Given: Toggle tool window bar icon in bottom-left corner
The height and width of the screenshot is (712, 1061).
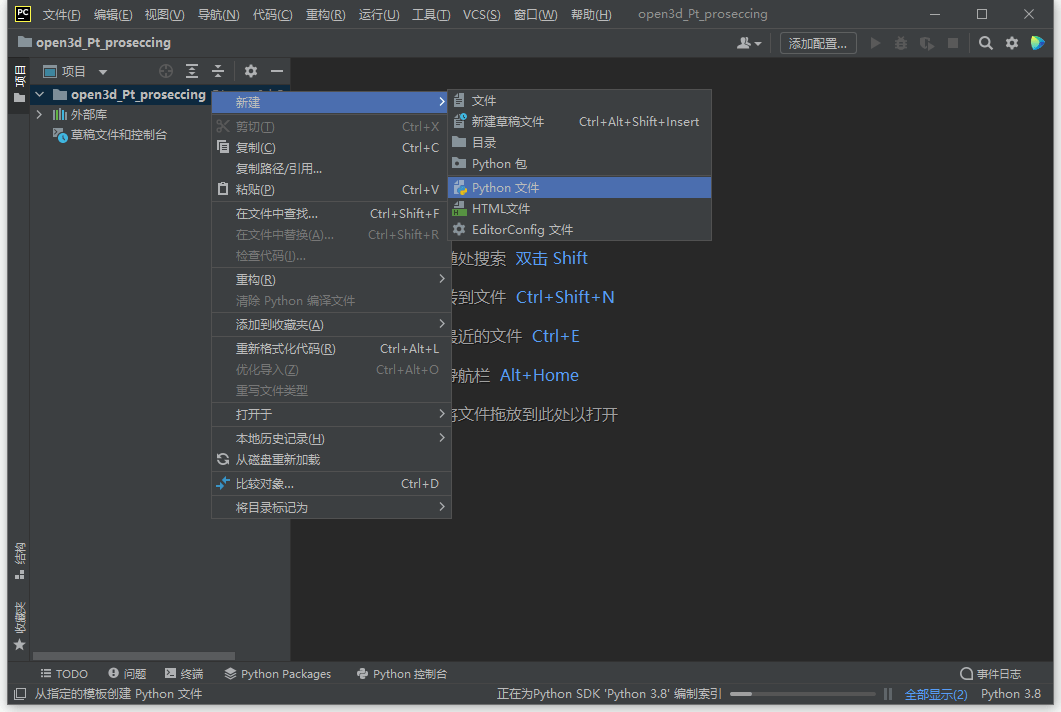Looking at the screenshot, I should [19, 693].
